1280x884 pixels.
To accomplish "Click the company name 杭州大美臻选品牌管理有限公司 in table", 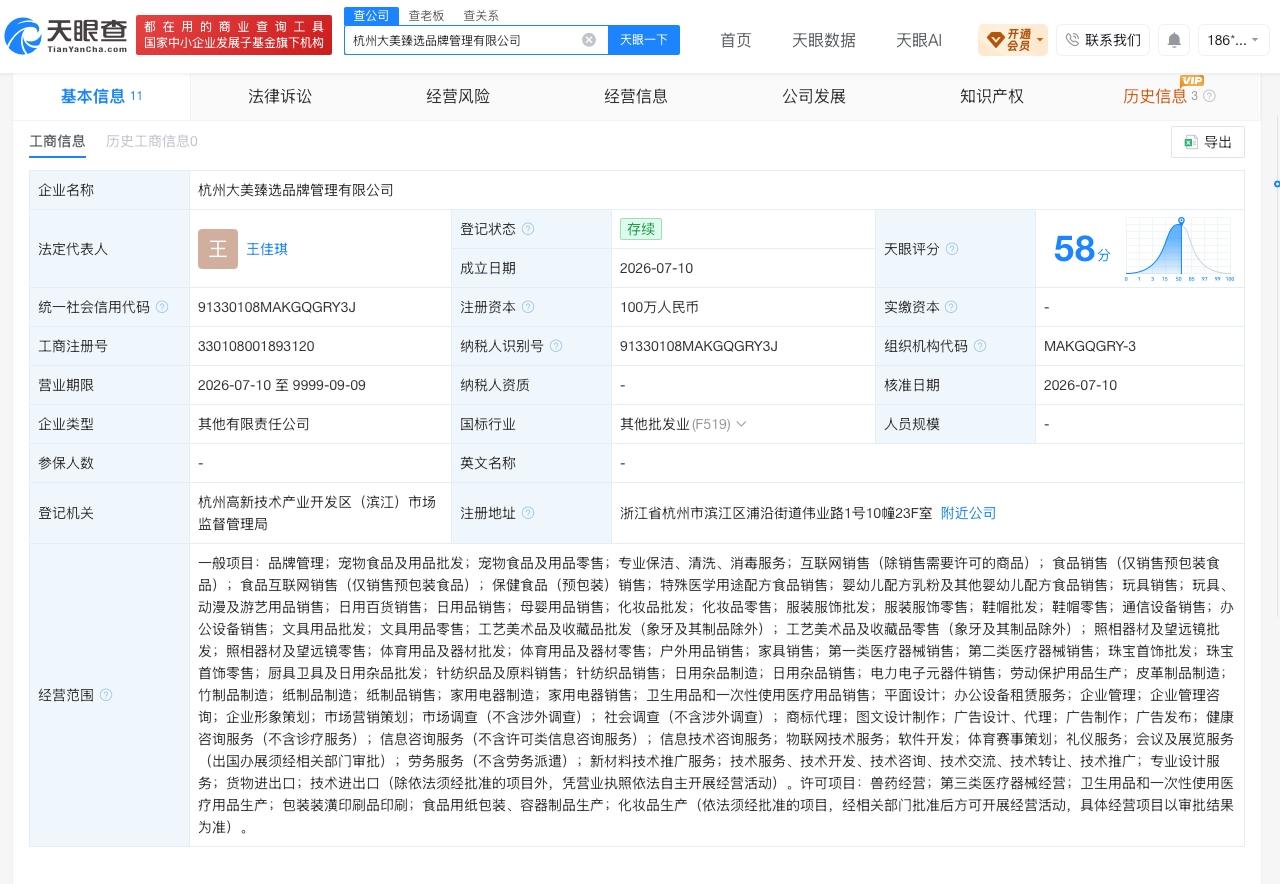I will point(296,190).
